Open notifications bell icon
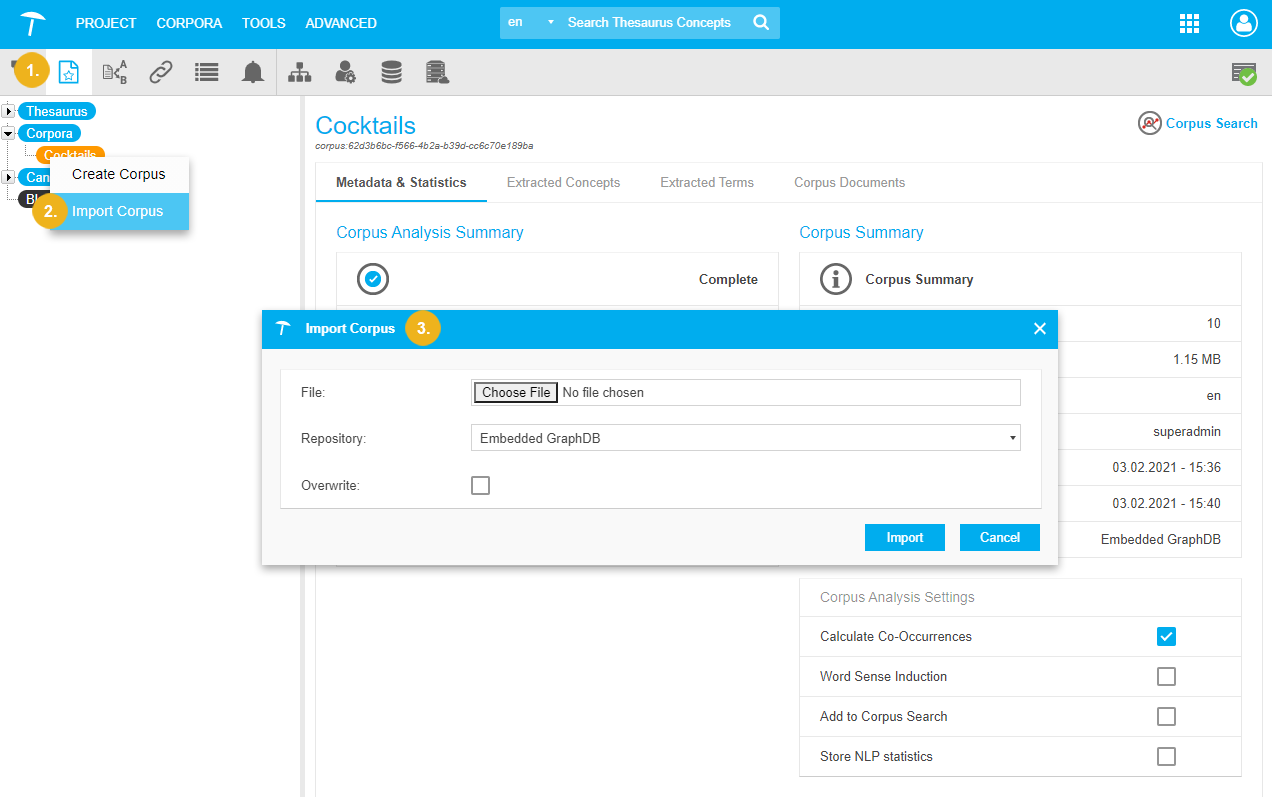 (x=253, y=72)
